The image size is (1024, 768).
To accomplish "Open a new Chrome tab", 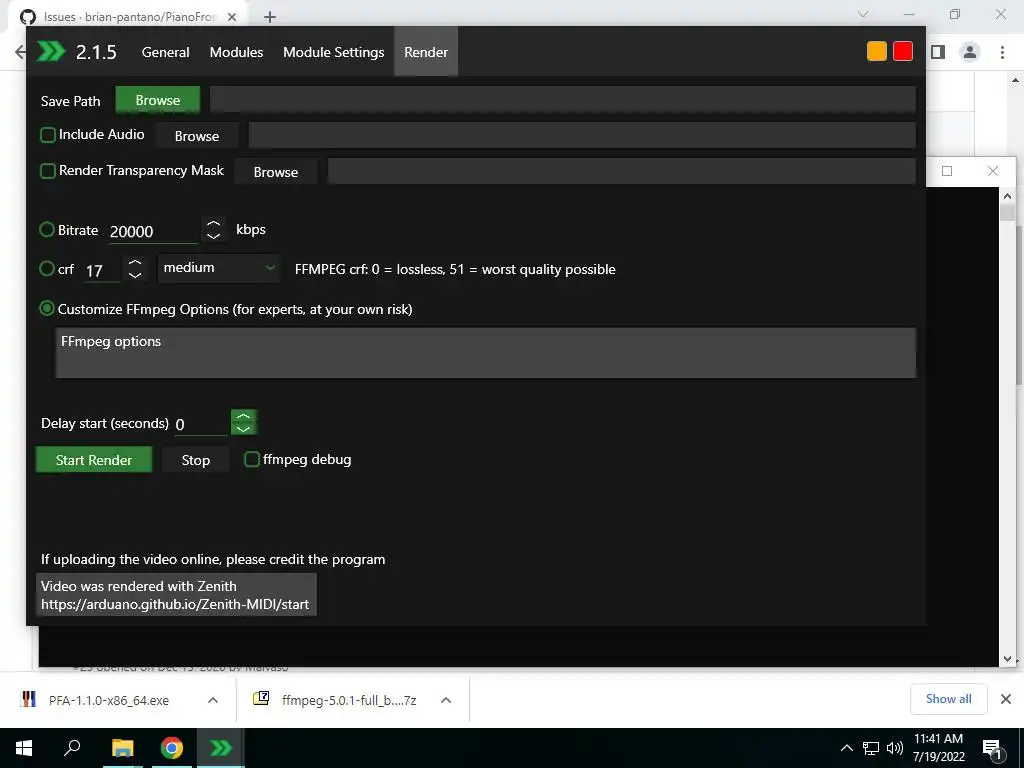I will (270, 17).
